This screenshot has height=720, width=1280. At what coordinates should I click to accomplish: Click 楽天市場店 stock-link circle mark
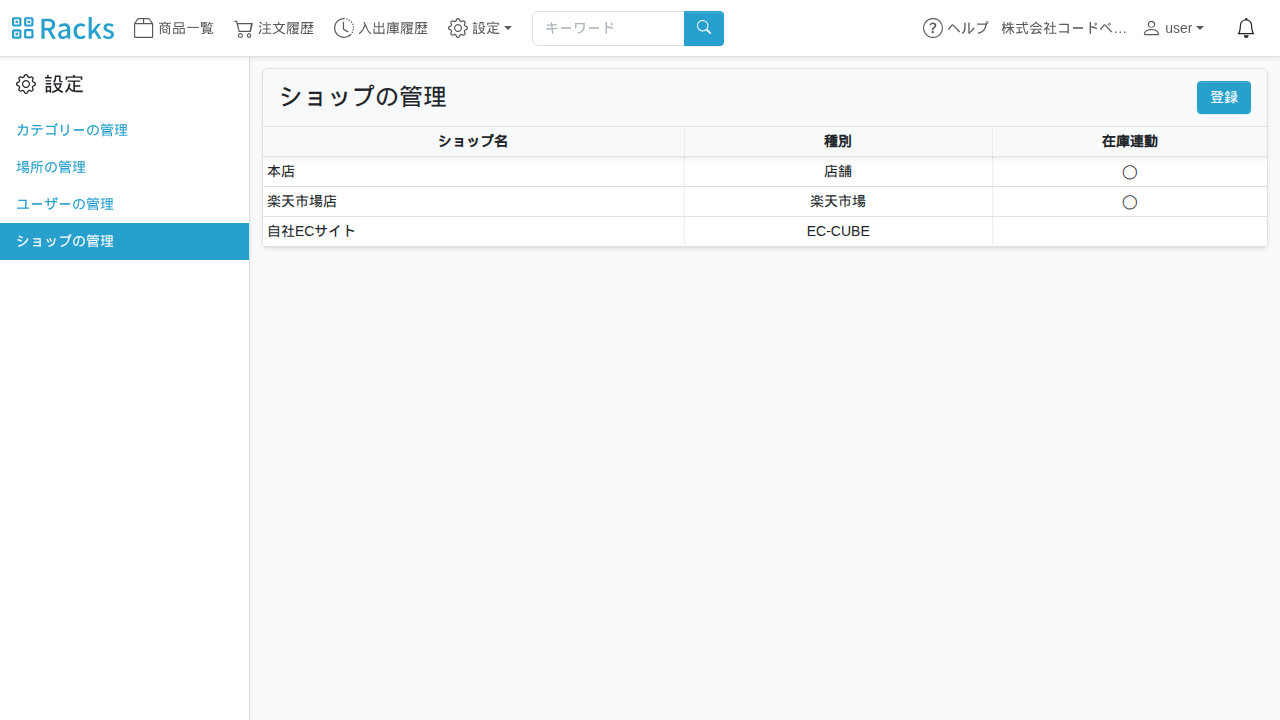(x=1130, y=202)
